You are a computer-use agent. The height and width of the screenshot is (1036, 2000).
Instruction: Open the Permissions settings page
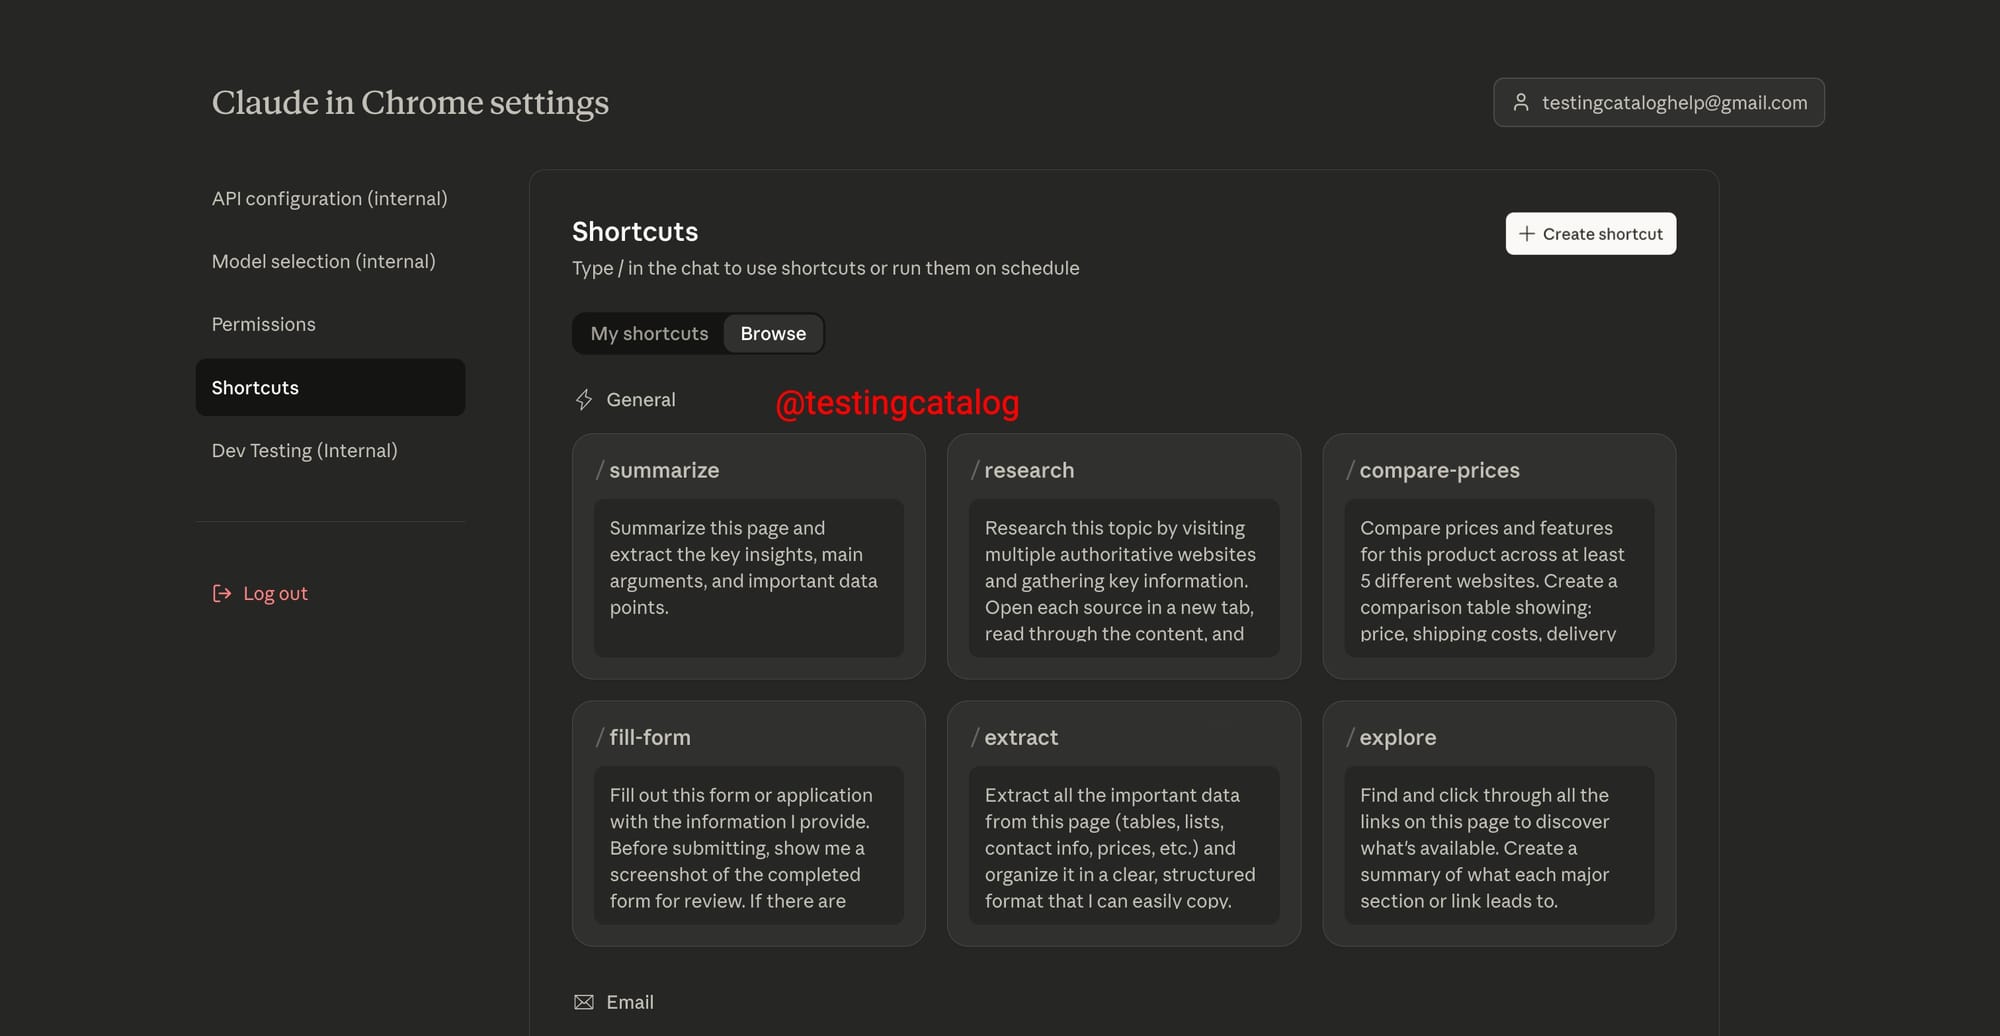point(263,325)
